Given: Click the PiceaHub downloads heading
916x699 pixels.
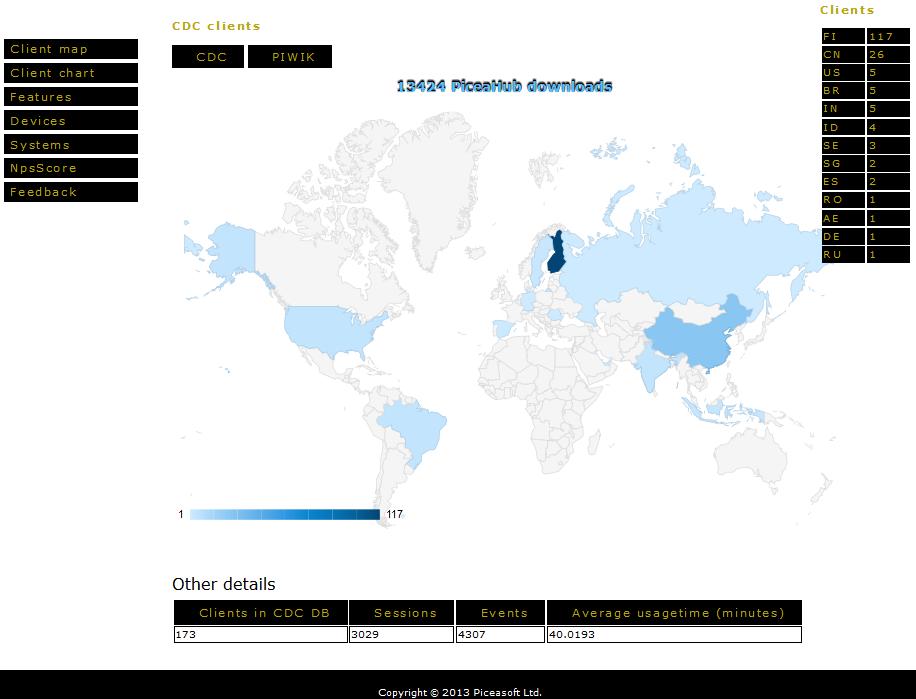Looking at the screenshot, I should pyautogui.click(x=504, y=86).
